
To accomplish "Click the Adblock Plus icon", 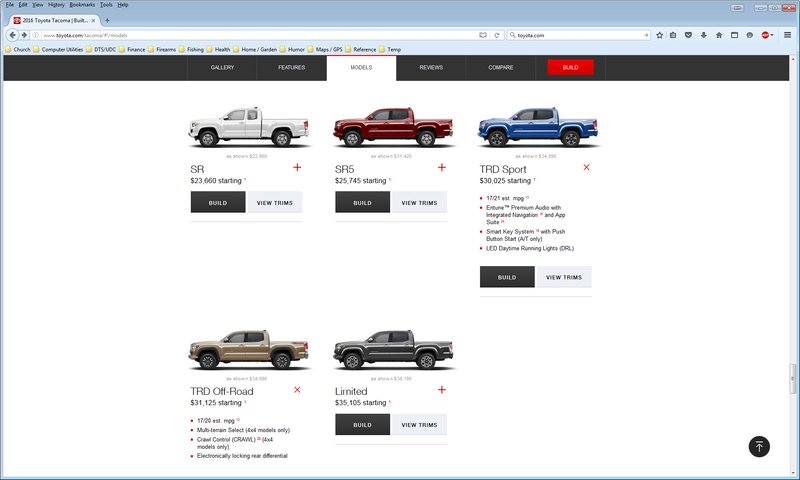I will (x=765, y=35).
